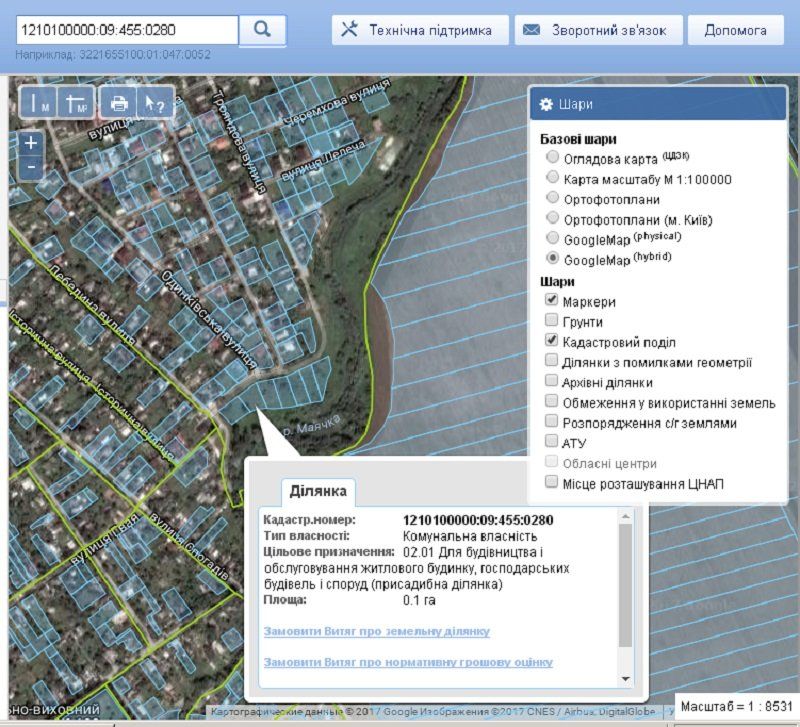Click the gear icon in Шари header
Screen dimensions: 800x727
[x=546, y=105]
